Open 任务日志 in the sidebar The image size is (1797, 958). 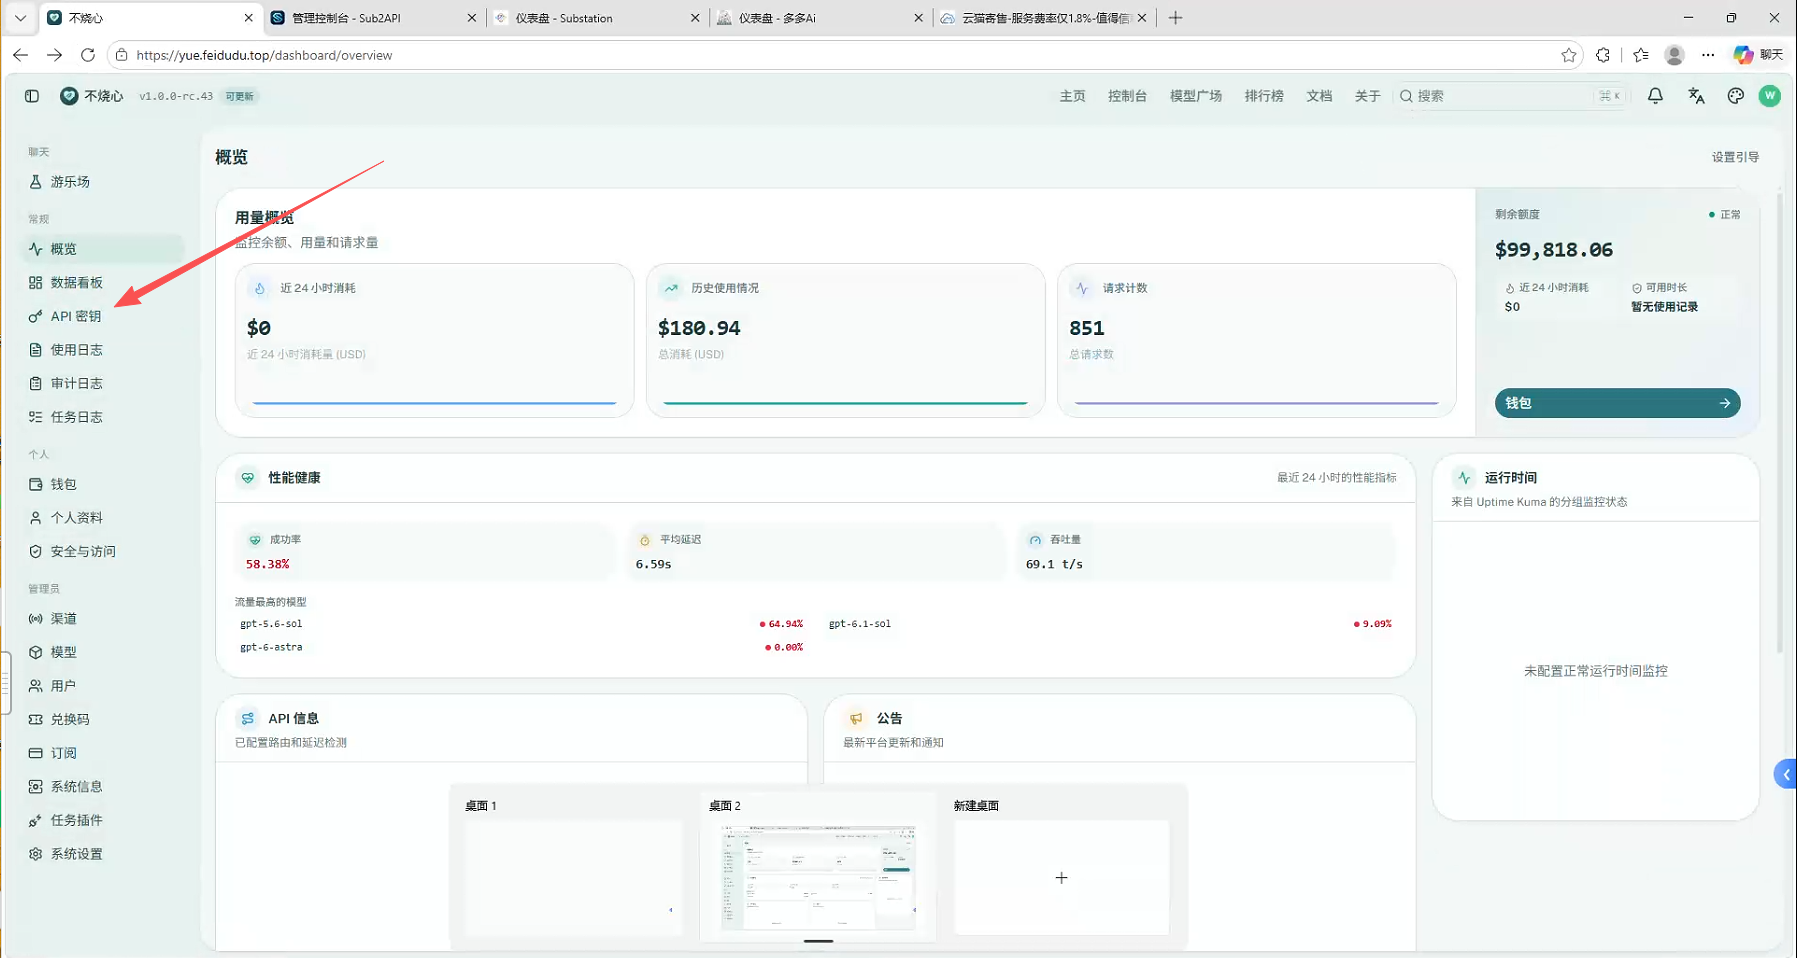103,417
